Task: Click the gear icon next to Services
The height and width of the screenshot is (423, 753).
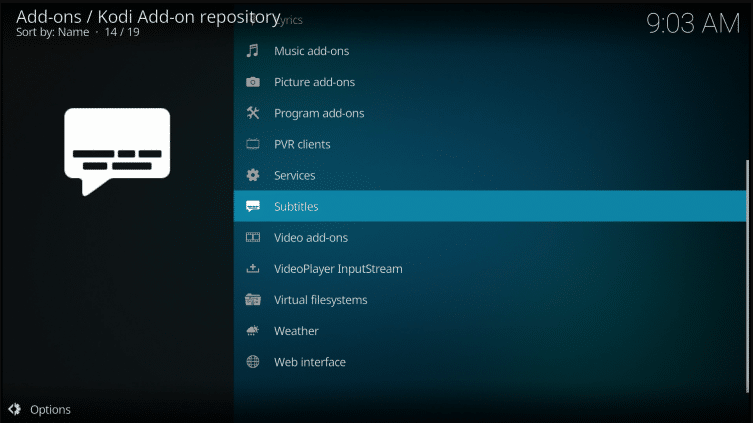Action: pos(253,175)
